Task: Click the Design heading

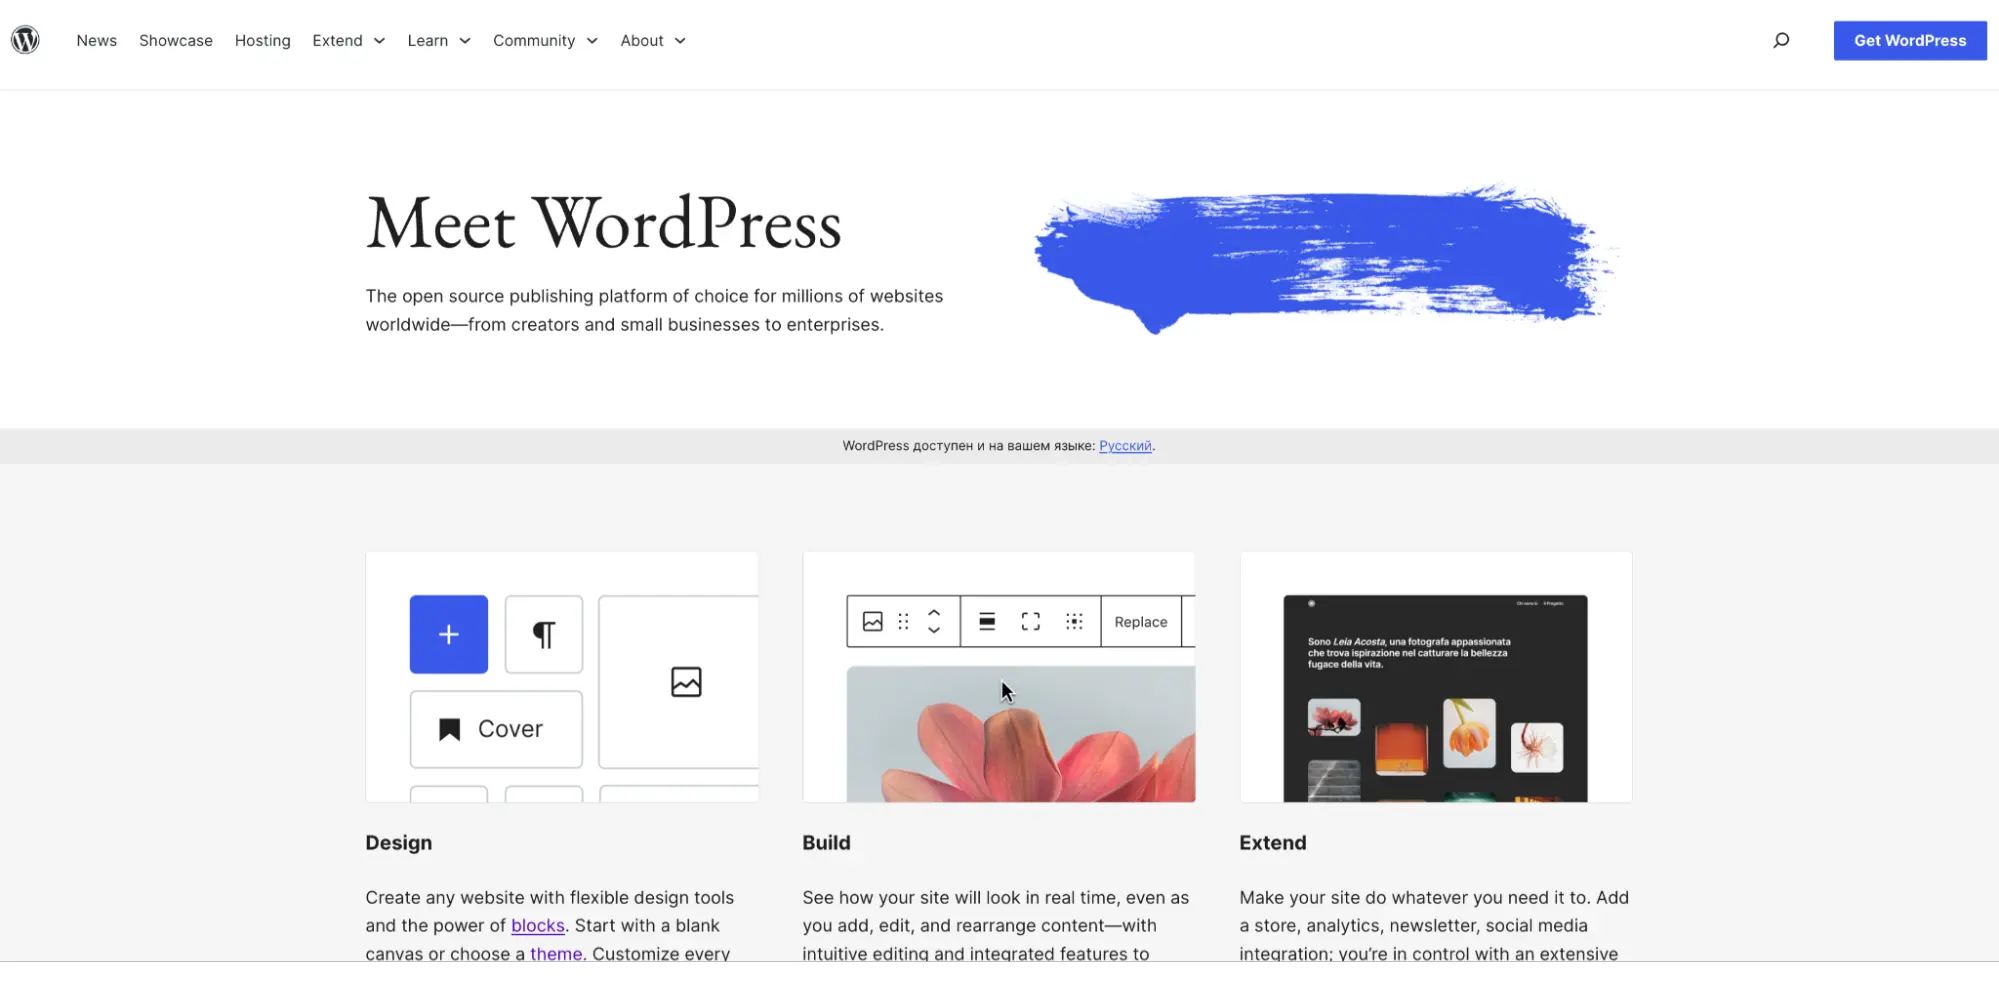Action: pos(399,843)
